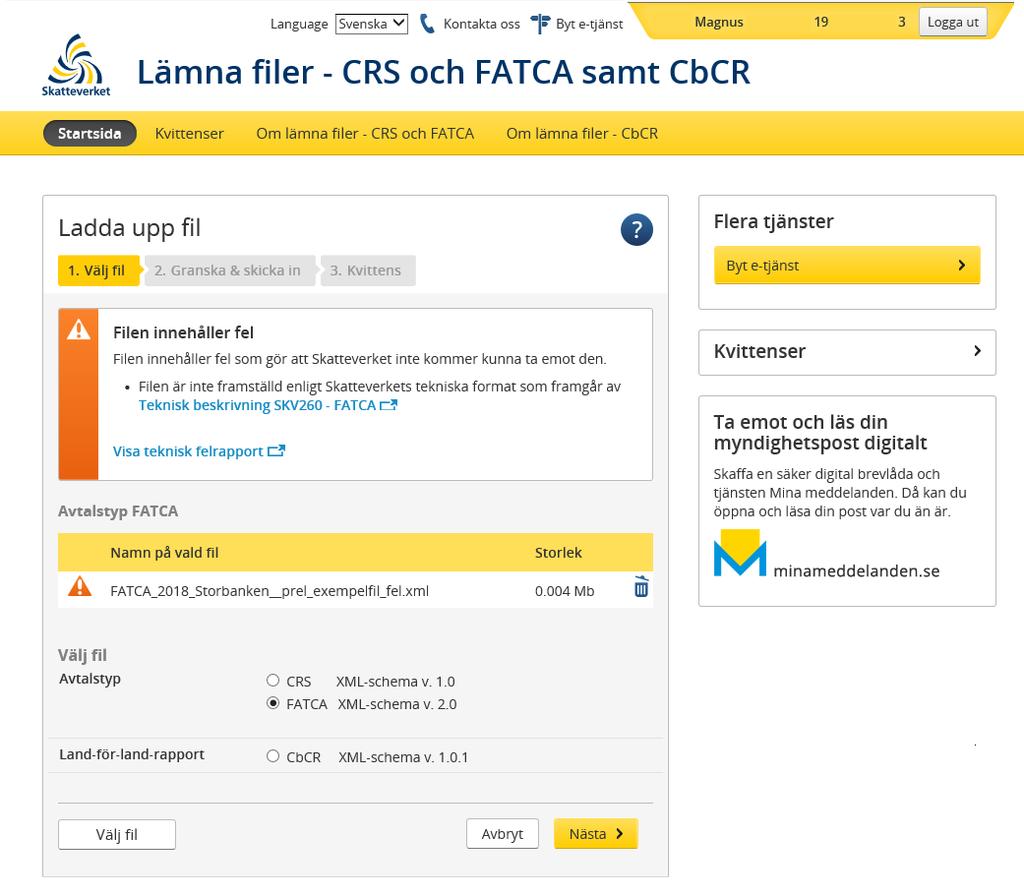Click user name Magnus in header
Viewport: 1024px width, 896px height.
(718, 22)
